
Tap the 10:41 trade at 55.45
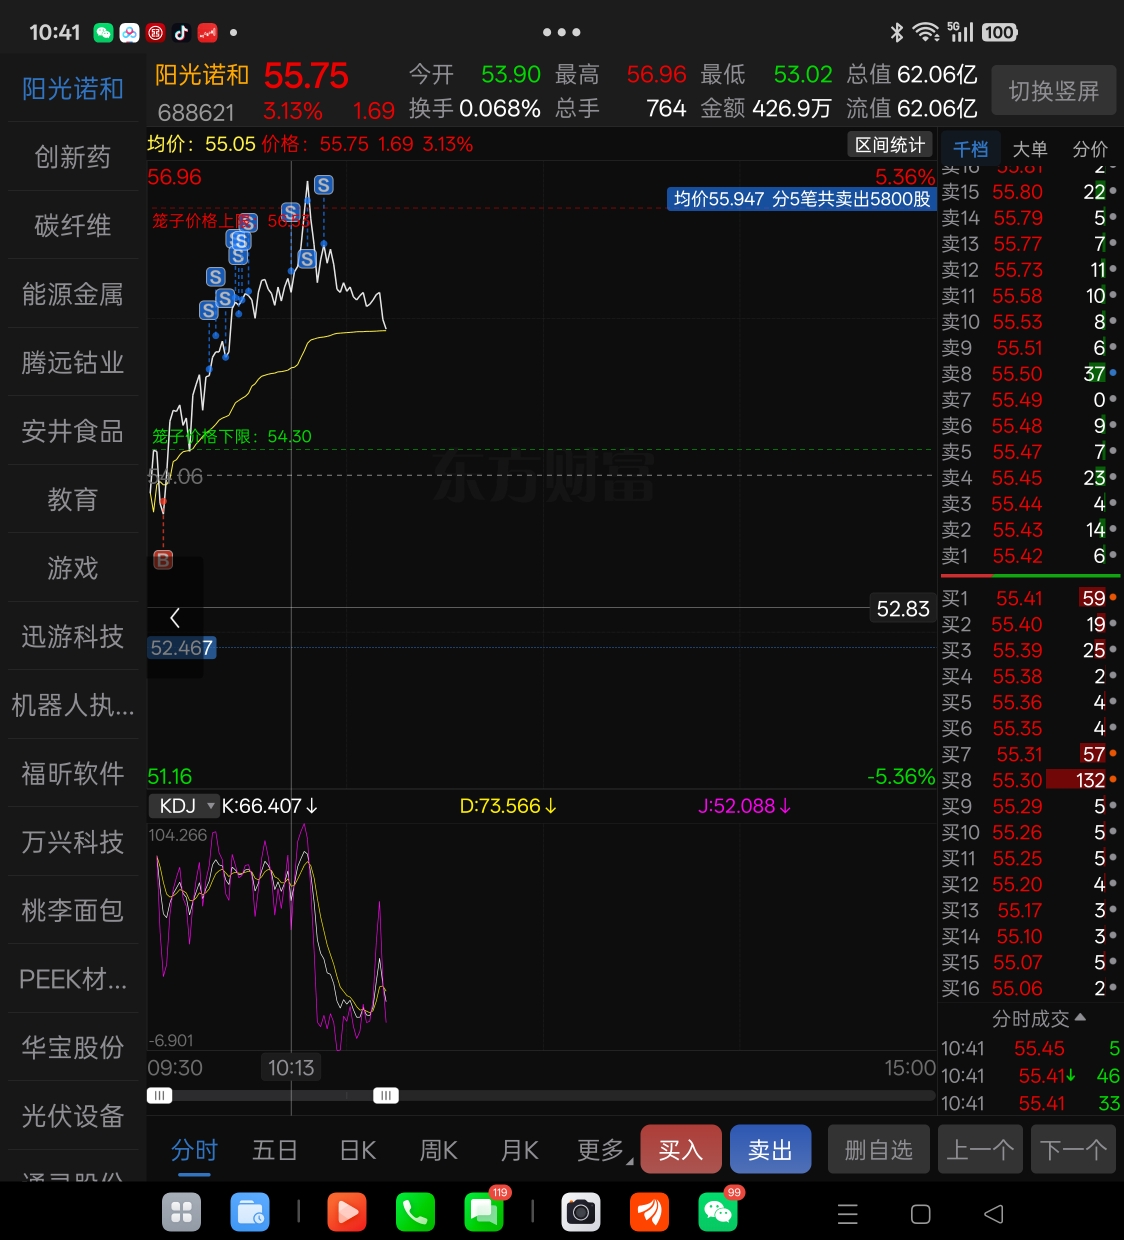pyautogui.click(x=1030, y=1049)
